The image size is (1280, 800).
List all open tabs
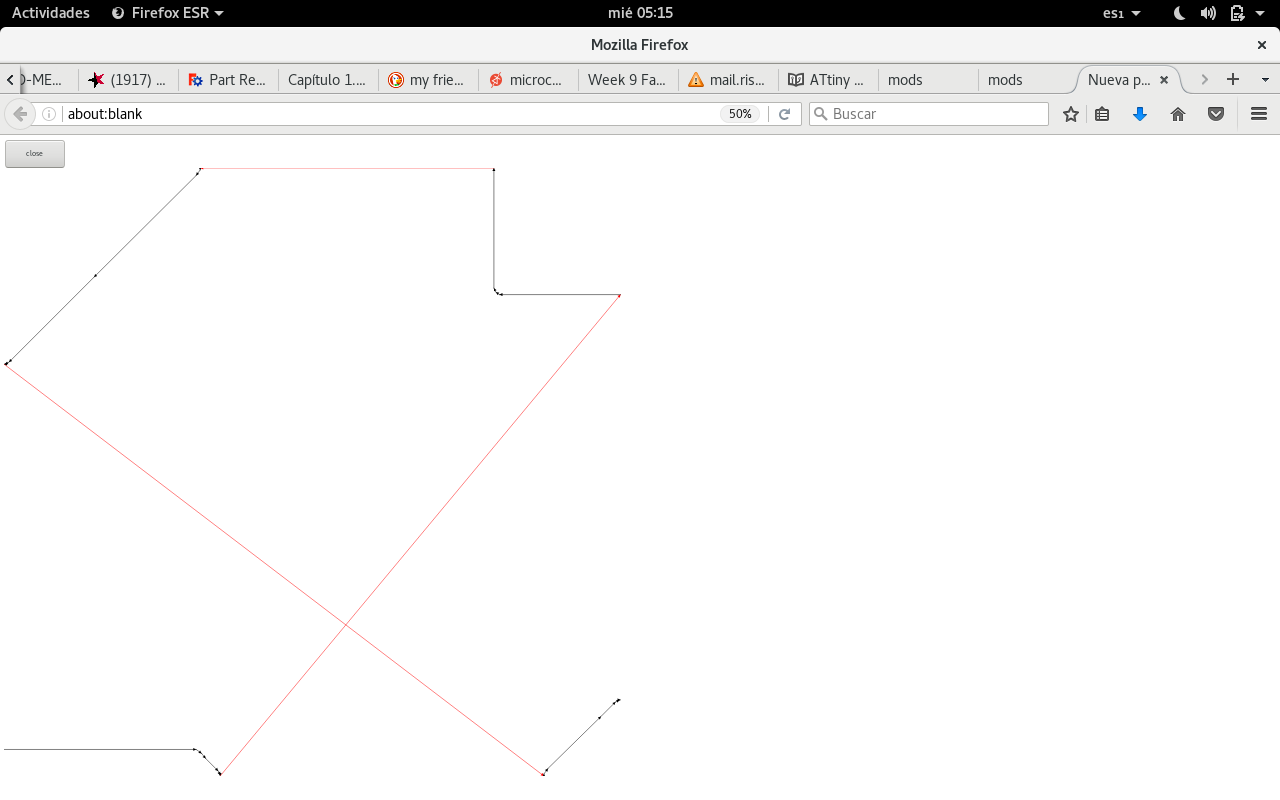click(x=1265, y=79)
